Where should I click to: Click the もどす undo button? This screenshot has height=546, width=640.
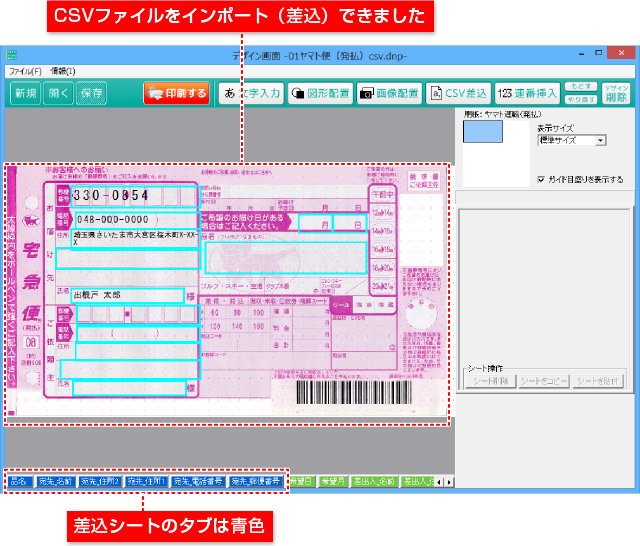(581, 87)
